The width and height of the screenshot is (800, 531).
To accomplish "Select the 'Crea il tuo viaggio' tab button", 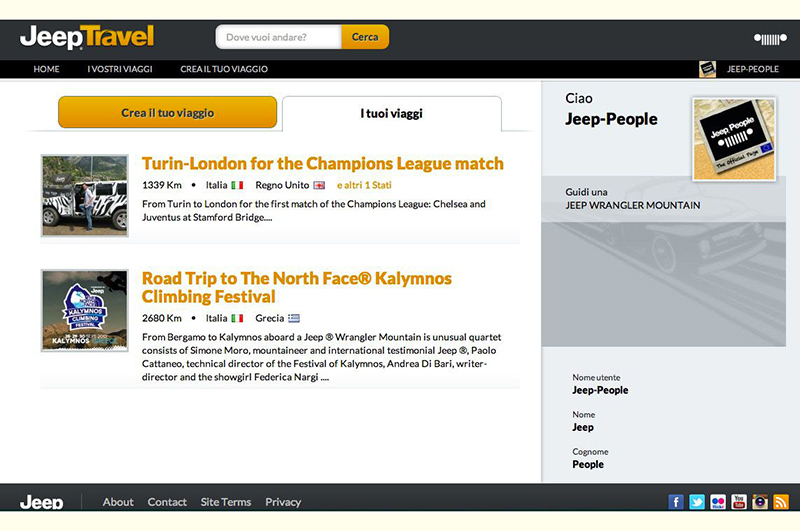I will tap(168, 113).
